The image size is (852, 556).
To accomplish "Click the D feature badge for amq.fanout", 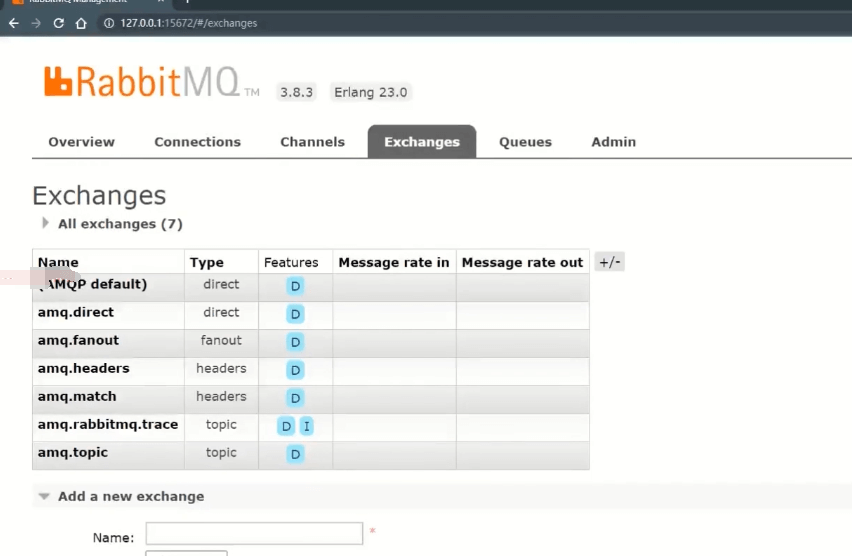I will point(295,342).
